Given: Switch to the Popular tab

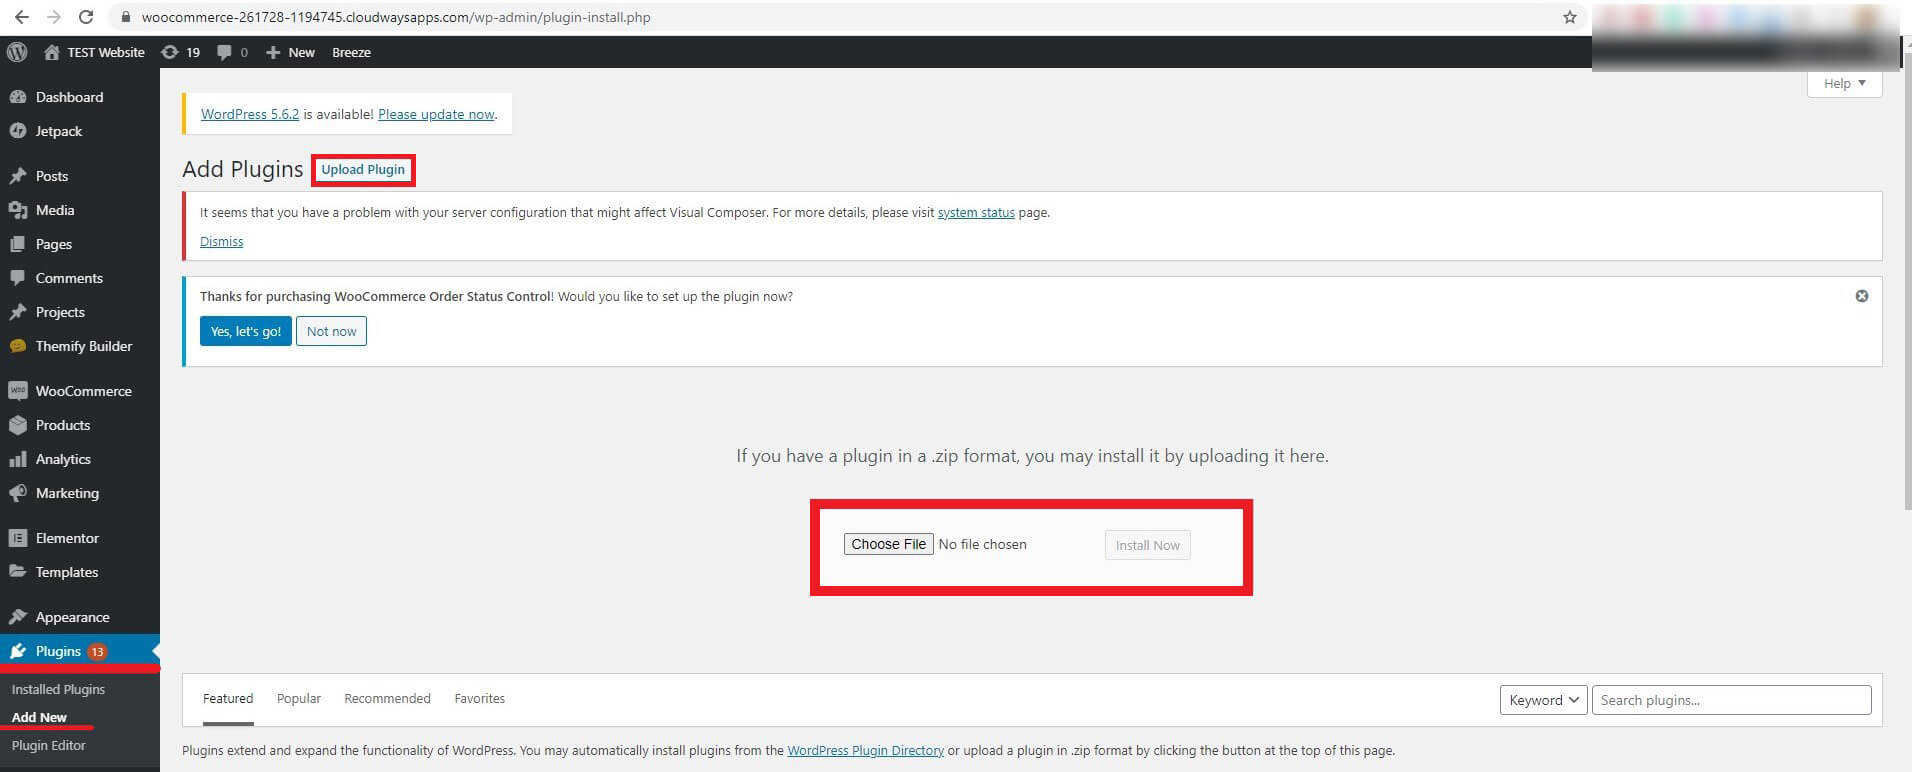Looking at the screenshot, I should point(299,698).
